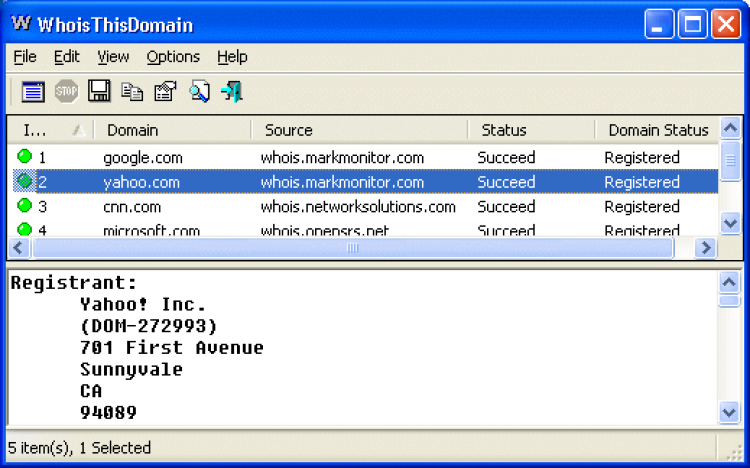This screenshot has height=468, width=750.
Task: Click the 'Yahoo! Inc.' text line
Action: click(x=143, y=304)
